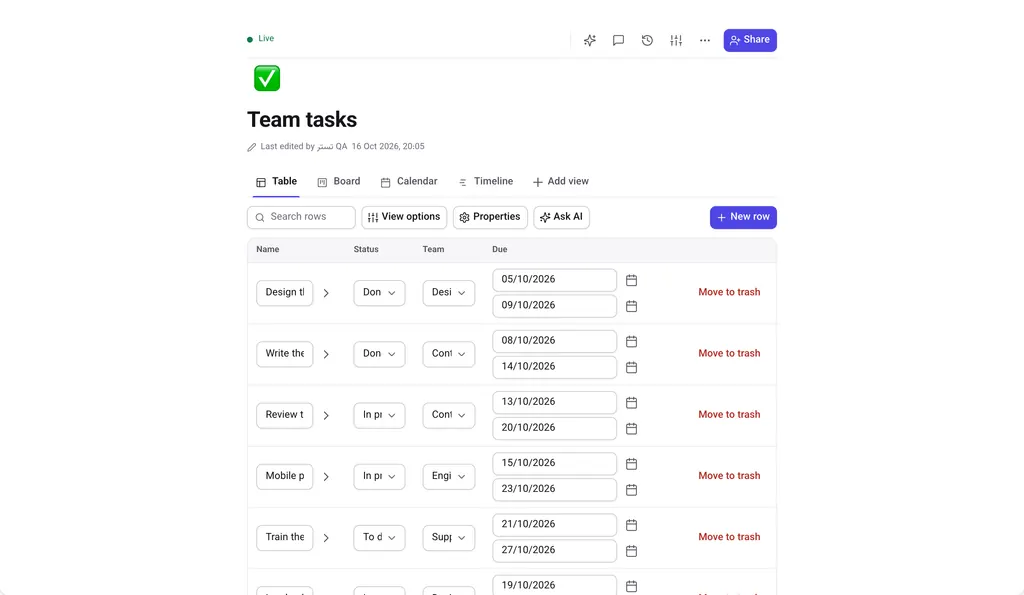Click the green checkmark page emoji
The image size is (1024, 595).
[x=267, y=78]
